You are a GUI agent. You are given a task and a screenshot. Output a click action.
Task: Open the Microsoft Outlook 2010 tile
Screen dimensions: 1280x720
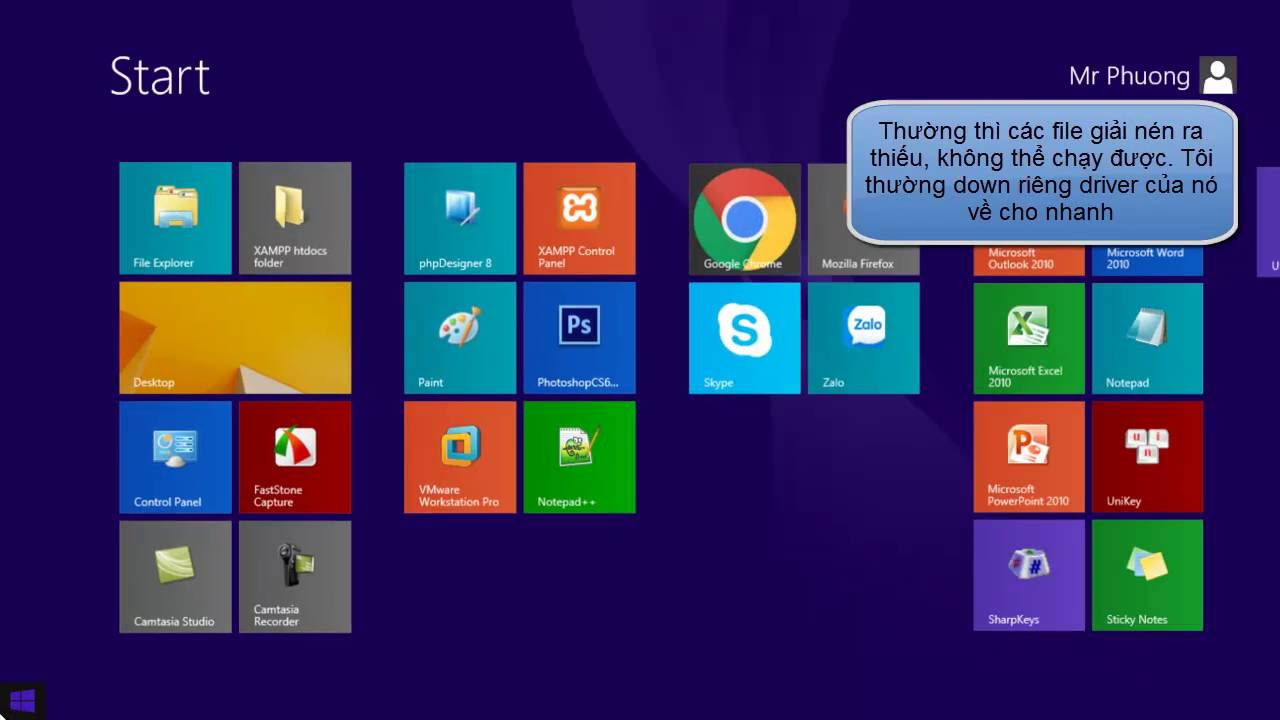(1029, 260)
